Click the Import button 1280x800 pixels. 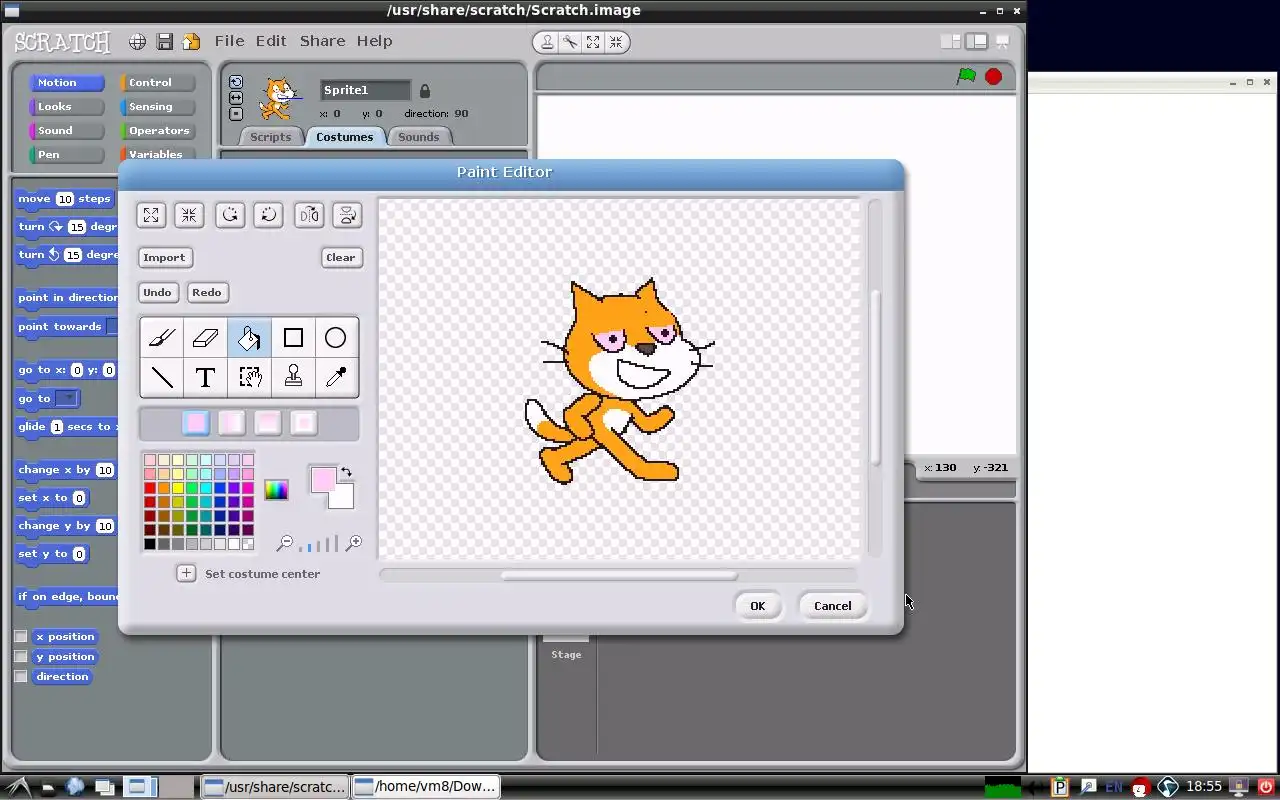164,257
